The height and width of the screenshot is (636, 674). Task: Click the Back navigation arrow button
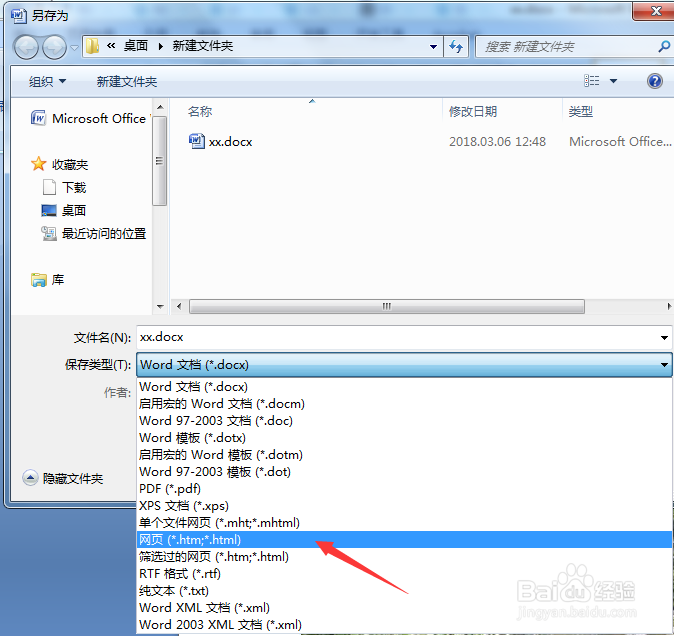point(27,47)
